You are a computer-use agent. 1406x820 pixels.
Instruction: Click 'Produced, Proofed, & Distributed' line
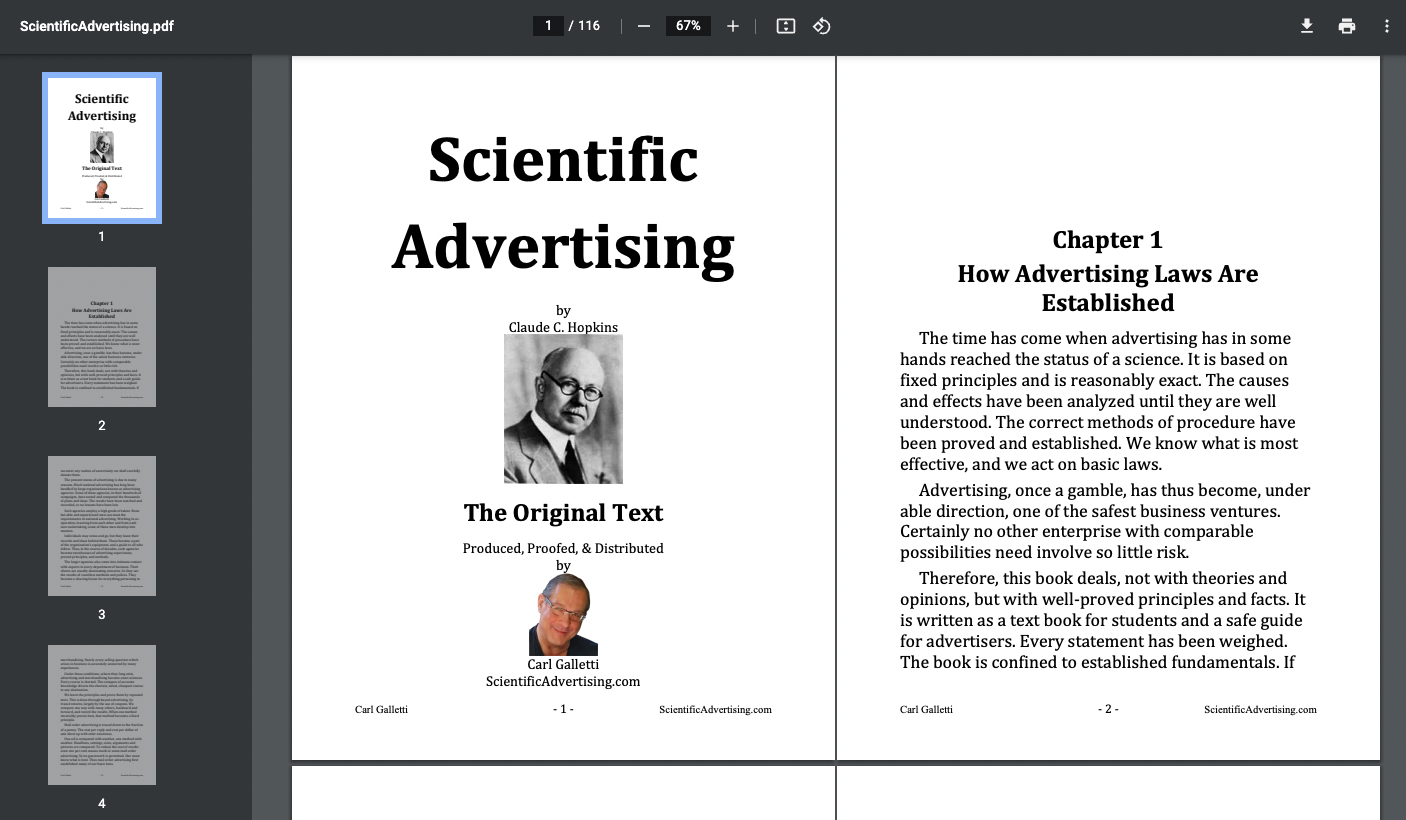click(x=563, y=548)
